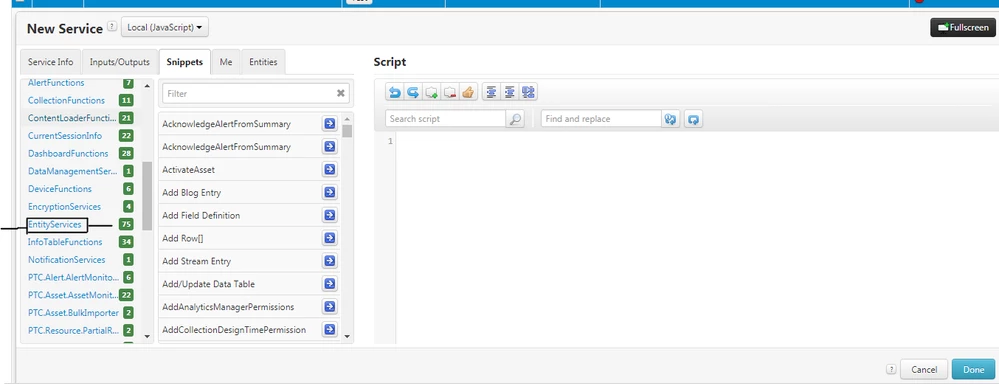Click the add comment icon with green plus
This screenshot has height=384, width=999.
pyautogui.click(x=431, y=92)
